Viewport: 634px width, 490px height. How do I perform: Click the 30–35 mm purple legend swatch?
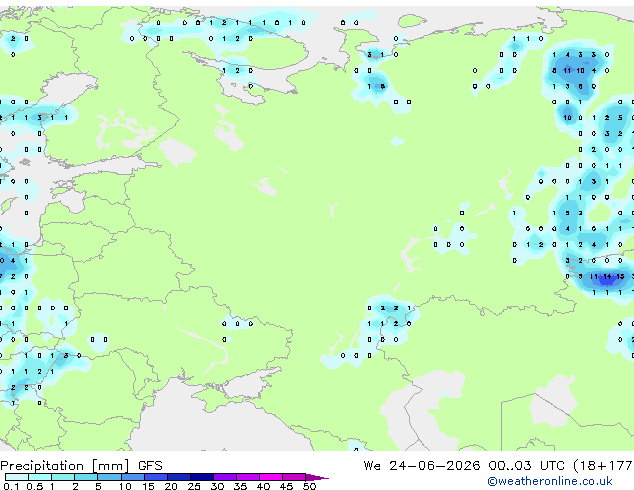(224, 477)
